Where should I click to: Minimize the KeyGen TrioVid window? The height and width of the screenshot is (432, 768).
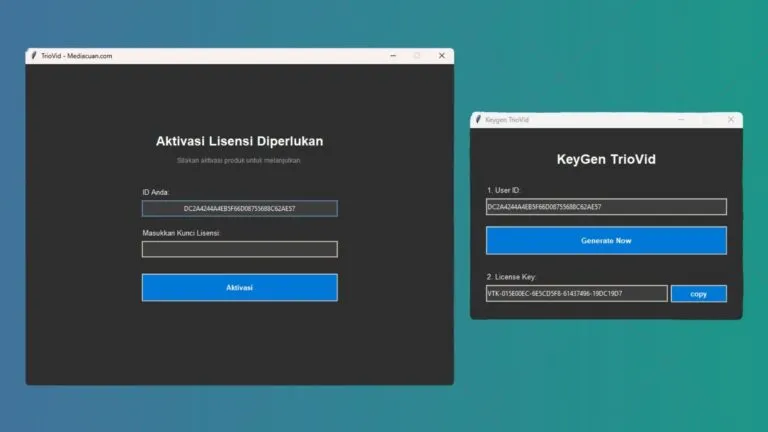pyautogui.click(x=681, y=120)
